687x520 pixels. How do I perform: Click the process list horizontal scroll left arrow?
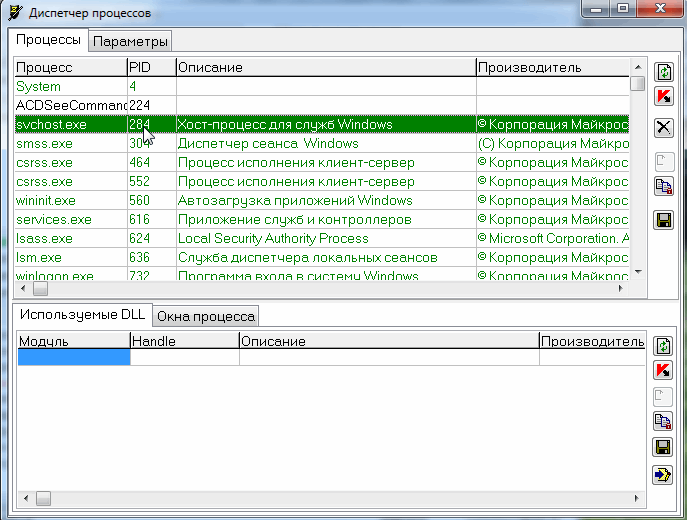[23, 288]
